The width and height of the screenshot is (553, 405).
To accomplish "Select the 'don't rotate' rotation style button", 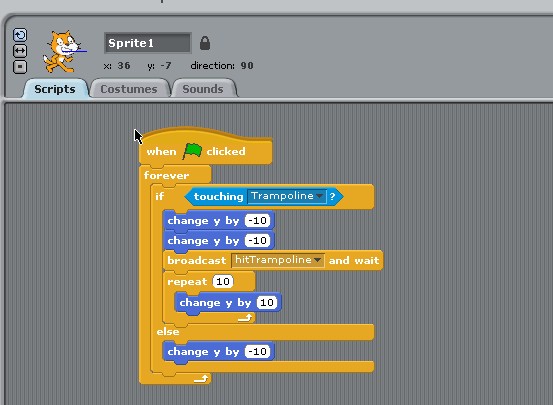I will point(20,67).
